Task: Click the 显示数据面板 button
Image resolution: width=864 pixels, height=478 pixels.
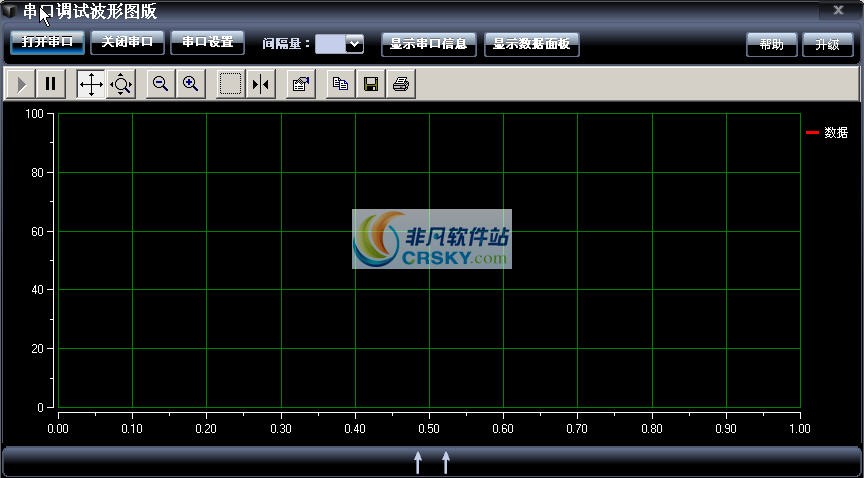Action: (x=532, y=44)
